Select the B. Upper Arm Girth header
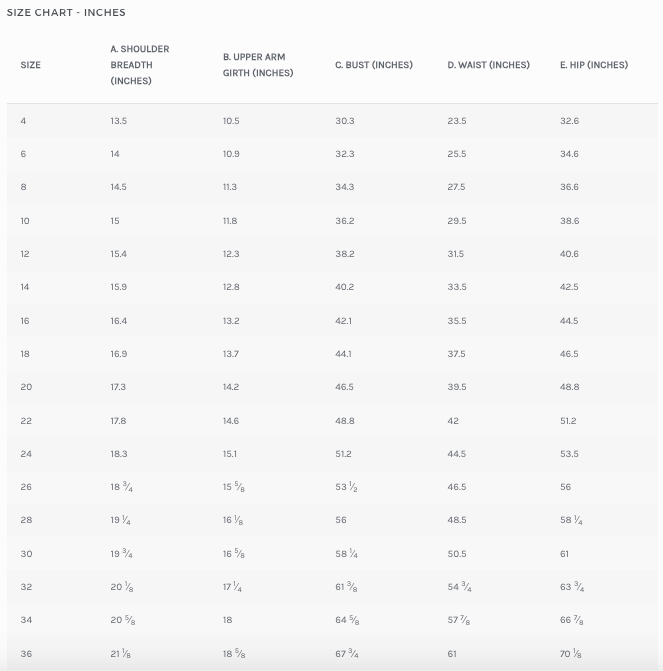This screenshot has width=663, height=671. (258, 65)
